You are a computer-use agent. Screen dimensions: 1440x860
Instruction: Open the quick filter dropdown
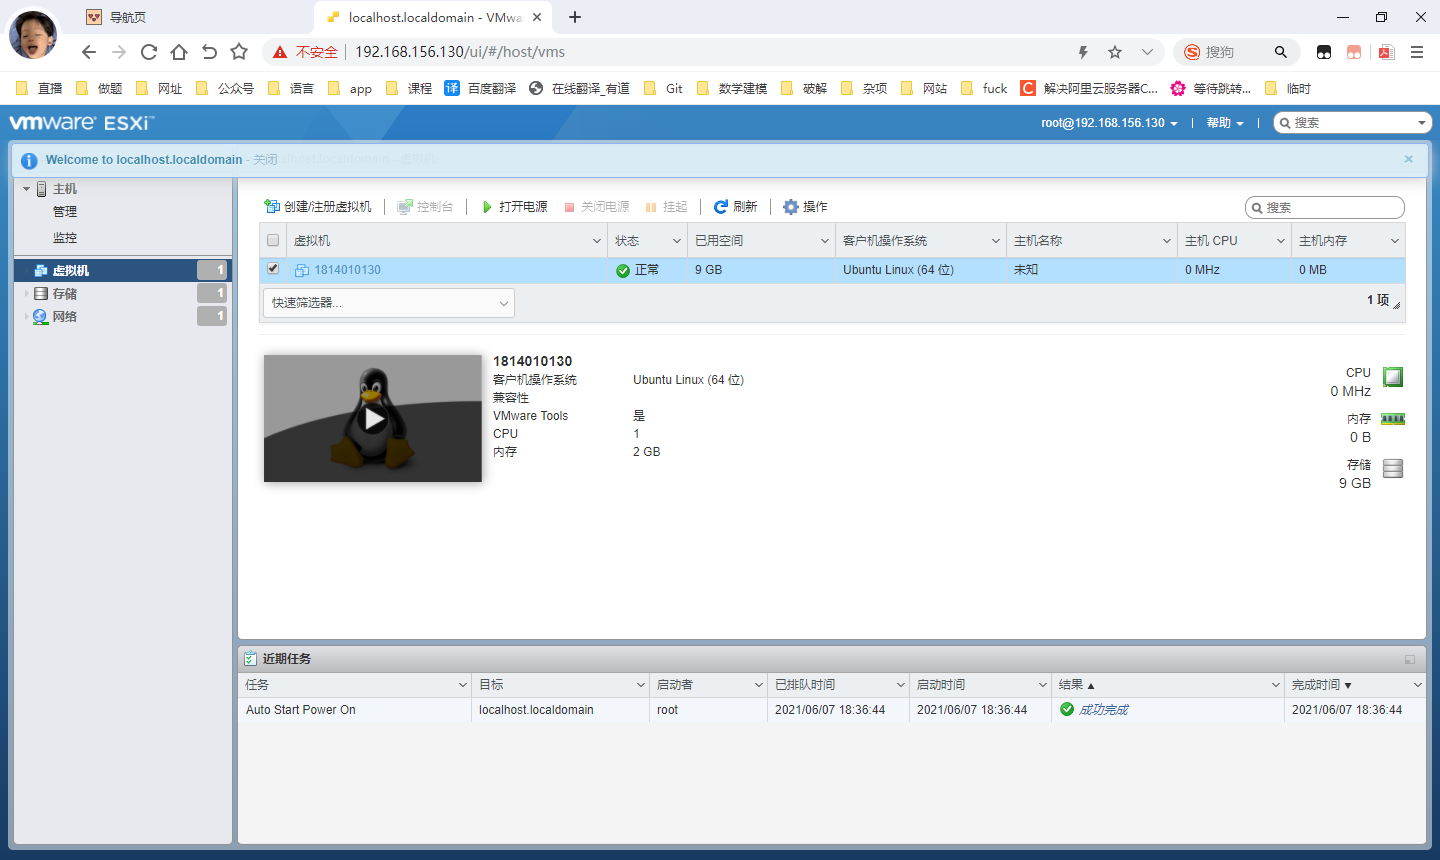click(389, 303)
